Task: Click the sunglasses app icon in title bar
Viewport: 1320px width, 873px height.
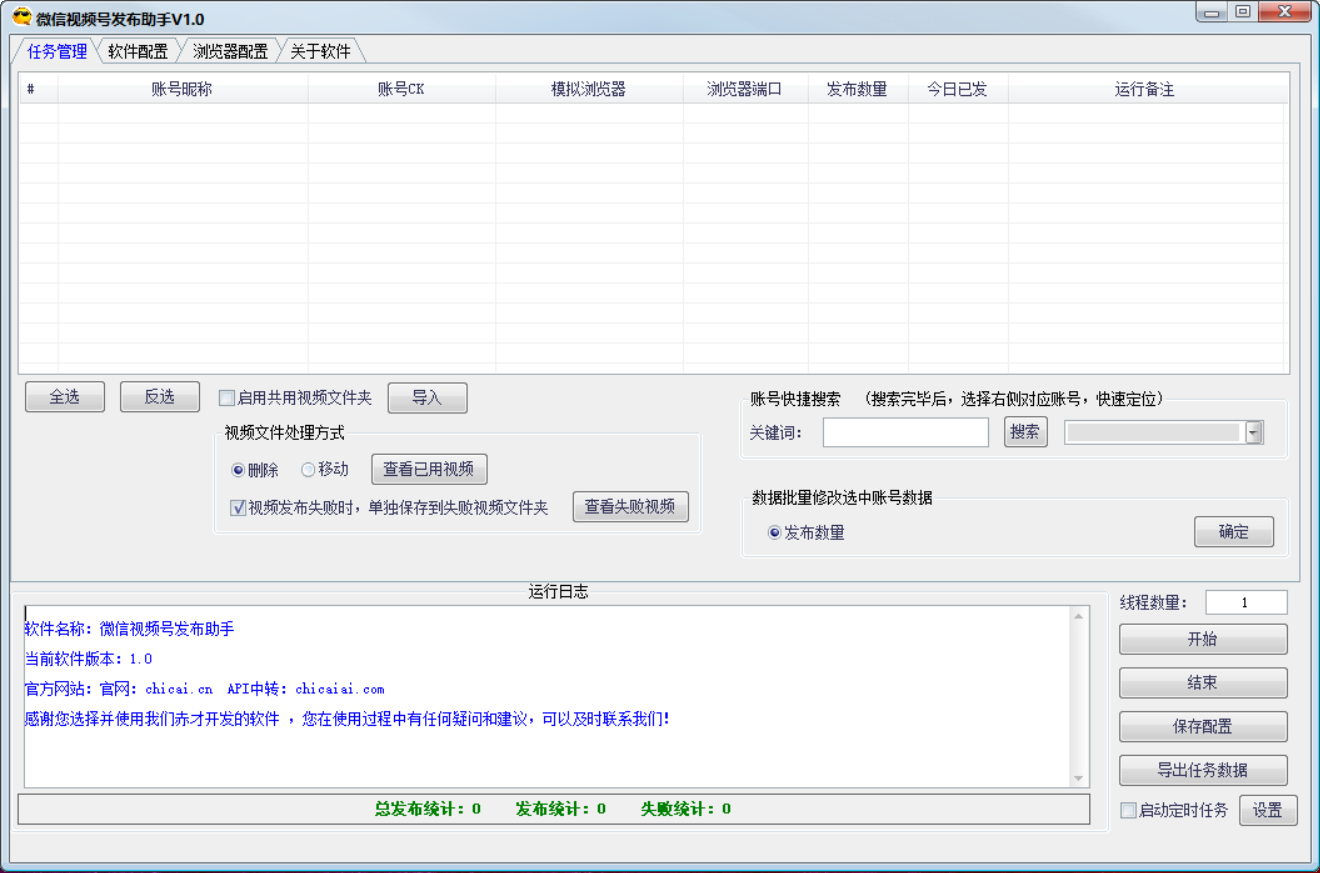Action: click(x=22, y=17)
